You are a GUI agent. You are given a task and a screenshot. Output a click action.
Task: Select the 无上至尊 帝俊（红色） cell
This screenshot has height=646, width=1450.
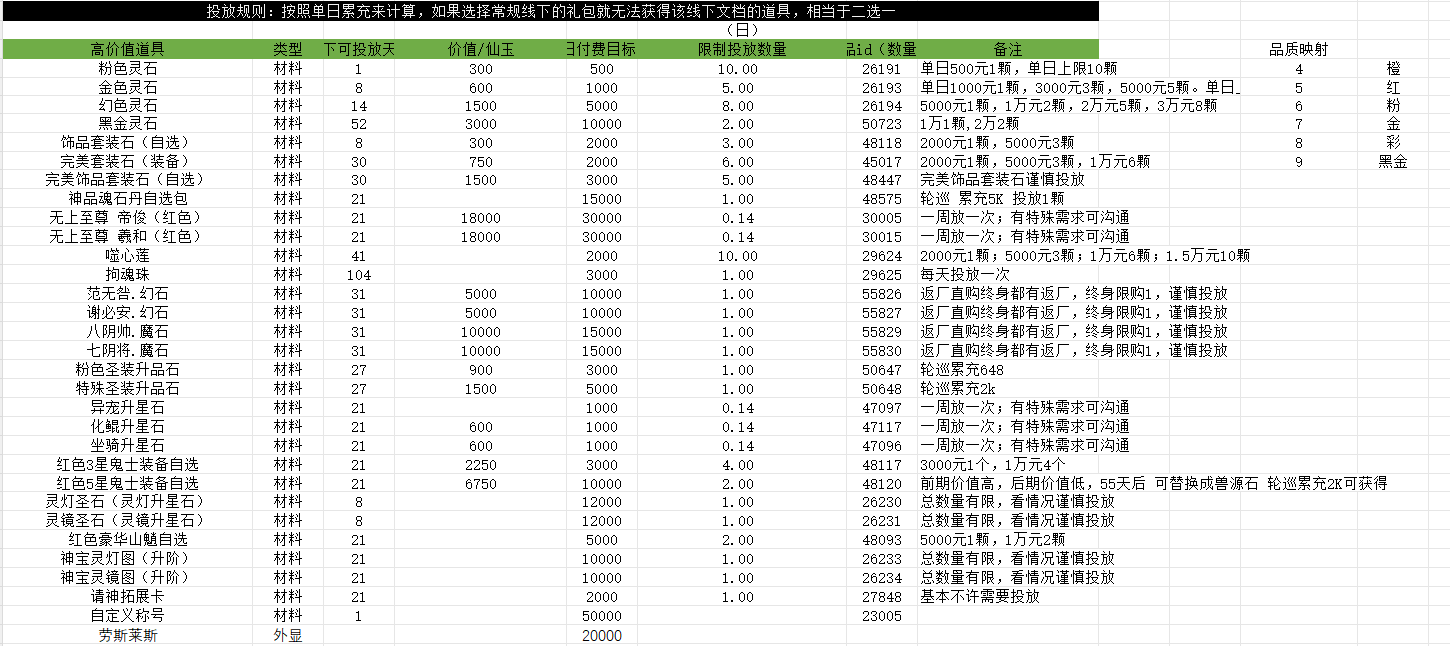pyautogui.click(x=127, y=218)
